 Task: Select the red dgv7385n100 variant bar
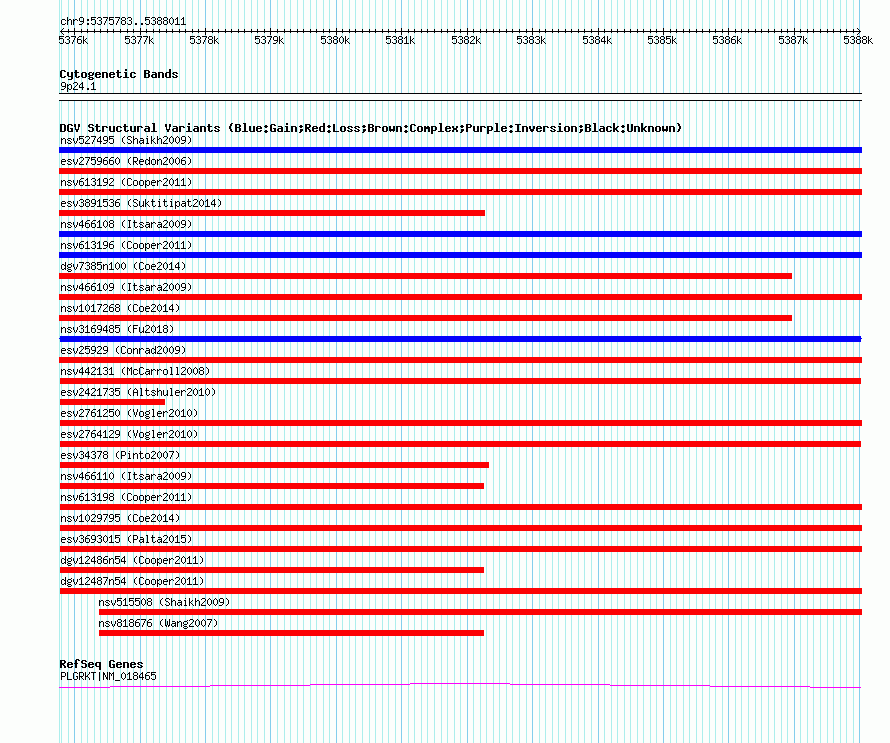pyautogui.click(x=426, y=276)
